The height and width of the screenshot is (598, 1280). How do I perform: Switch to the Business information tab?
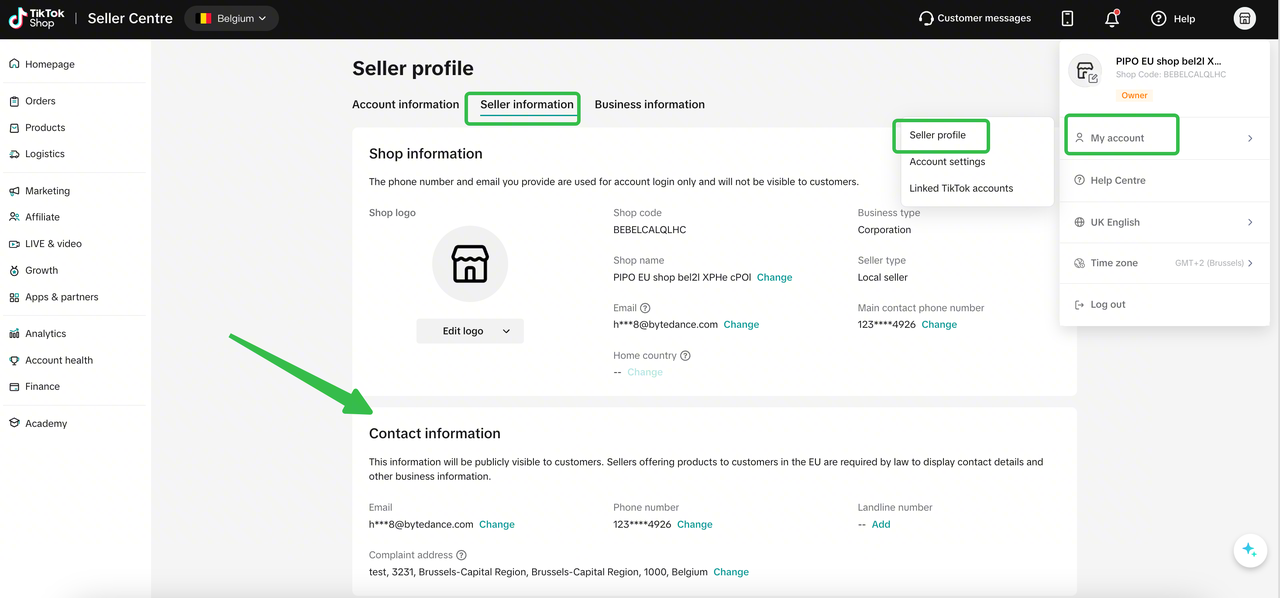click(650, 104)
